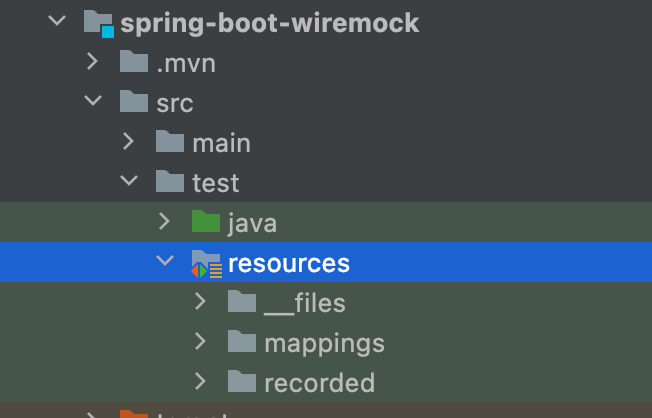652x418 pixels.
Task: Click the spring-boot-wiremock module folder icon
Action: pyautogui.click(x=99, y=23)
